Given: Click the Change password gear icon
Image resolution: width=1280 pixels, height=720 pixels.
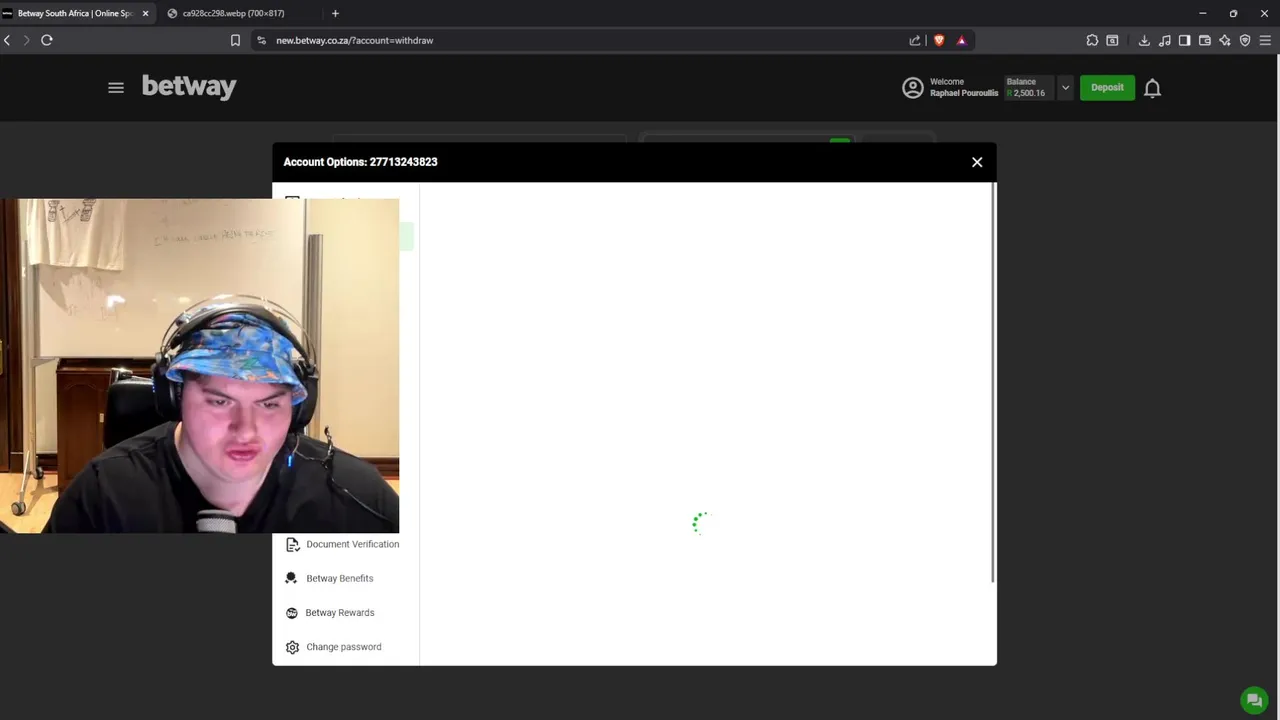Looking at the screenshot, I should [292, 647].
